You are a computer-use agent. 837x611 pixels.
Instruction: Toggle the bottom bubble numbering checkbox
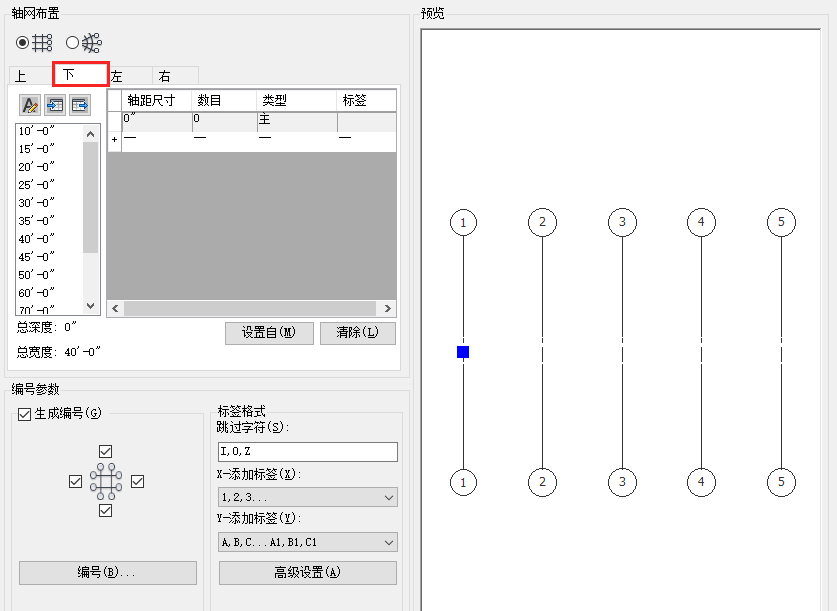[x=106, y=511]
